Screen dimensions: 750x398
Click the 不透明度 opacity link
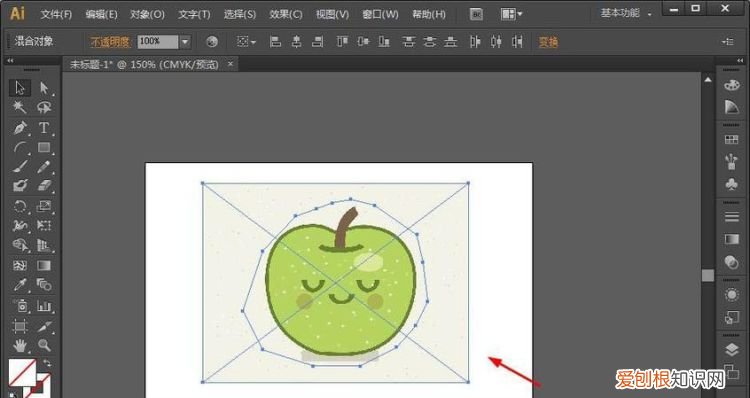tap(110, 42)
